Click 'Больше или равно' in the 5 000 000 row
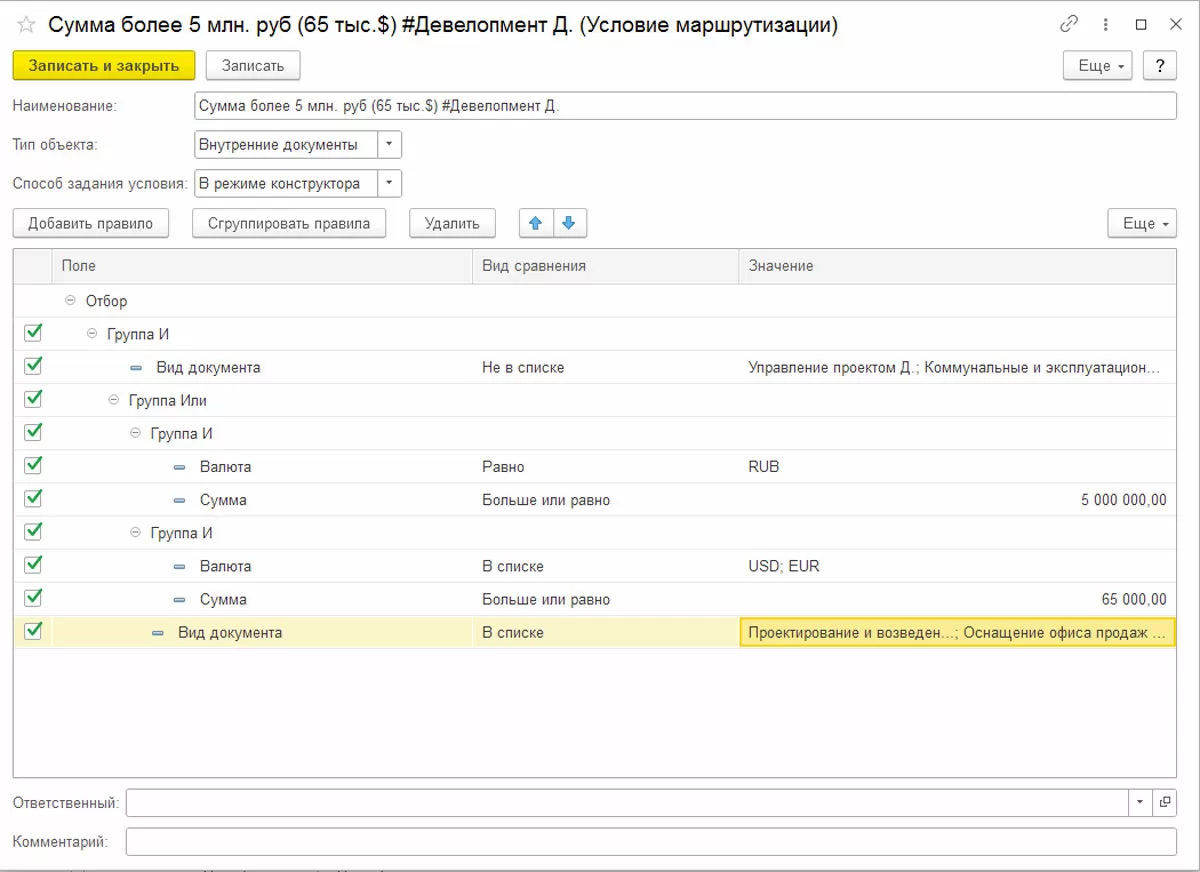 pos(606,500)
